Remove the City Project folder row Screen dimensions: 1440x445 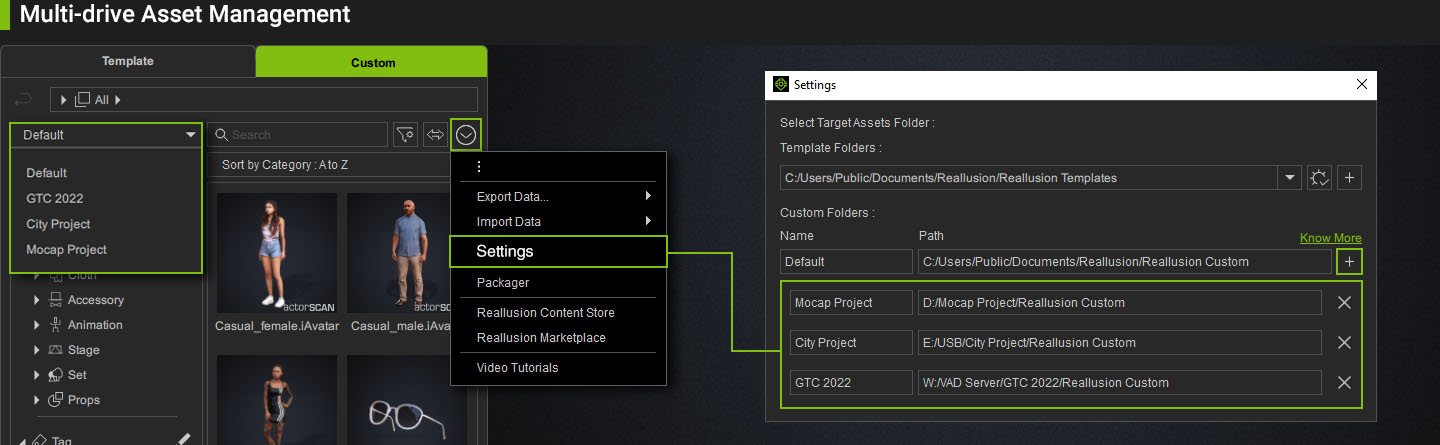click(x=1344, y=343)
